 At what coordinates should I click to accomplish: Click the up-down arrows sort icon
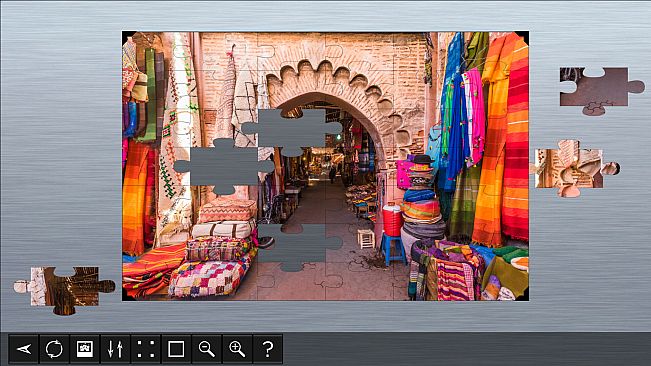(x=115, y=349)
